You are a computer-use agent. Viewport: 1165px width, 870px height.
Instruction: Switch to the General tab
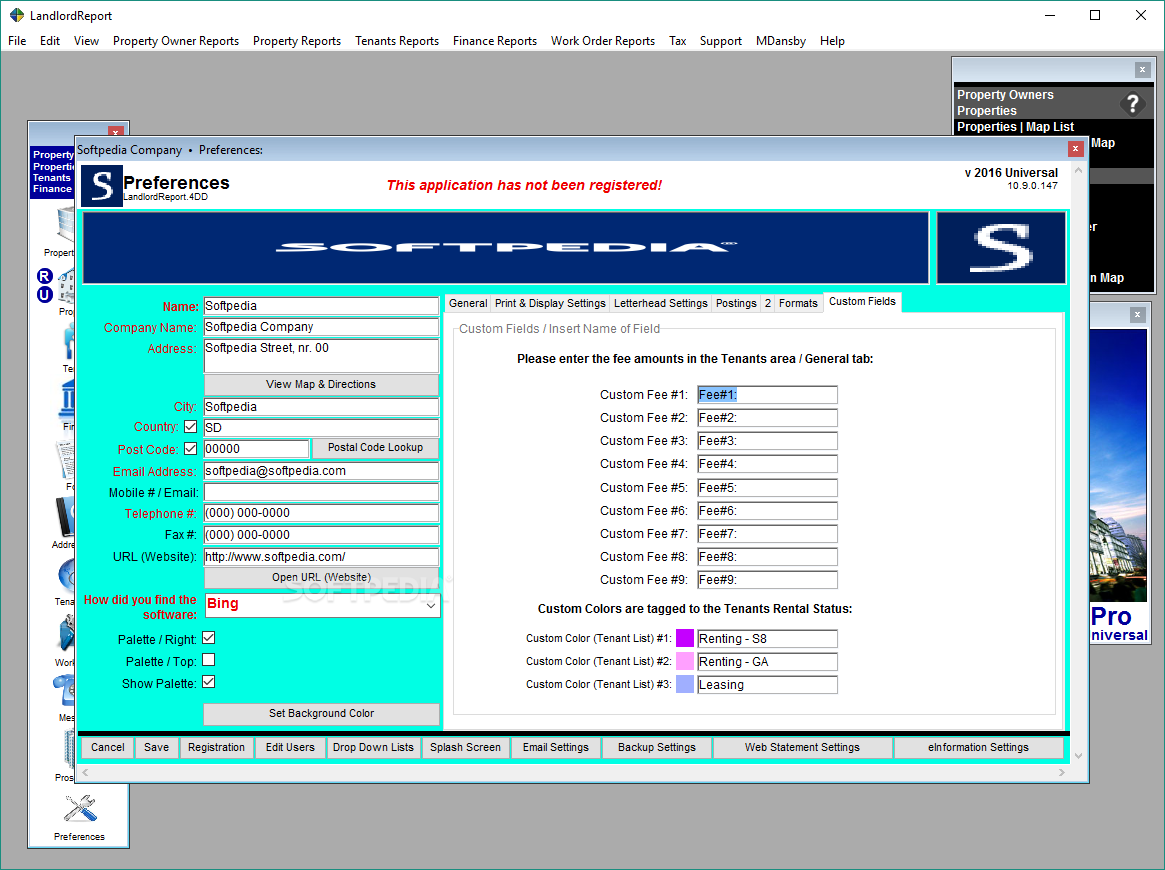pyautogui.click(x=468, y=303)
